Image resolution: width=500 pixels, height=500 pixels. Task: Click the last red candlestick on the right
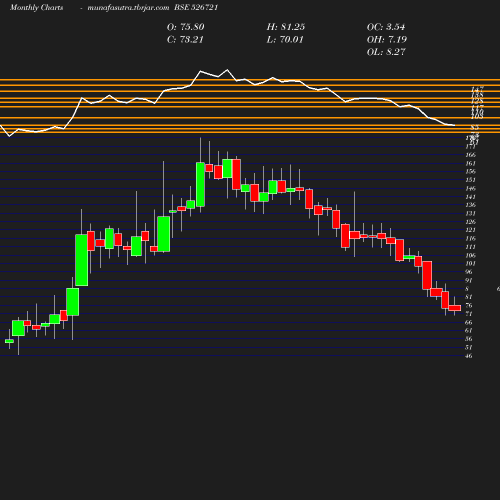click(455, 308)
